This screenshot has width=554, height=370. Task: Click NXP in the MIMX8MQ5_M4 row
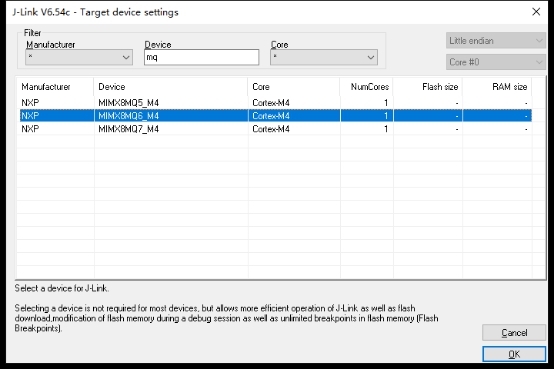tap(30, 103)
